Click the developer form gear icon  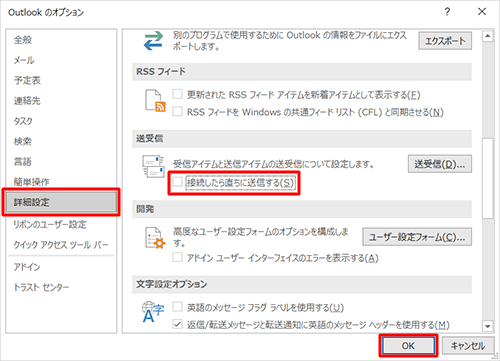coord(155,238)
